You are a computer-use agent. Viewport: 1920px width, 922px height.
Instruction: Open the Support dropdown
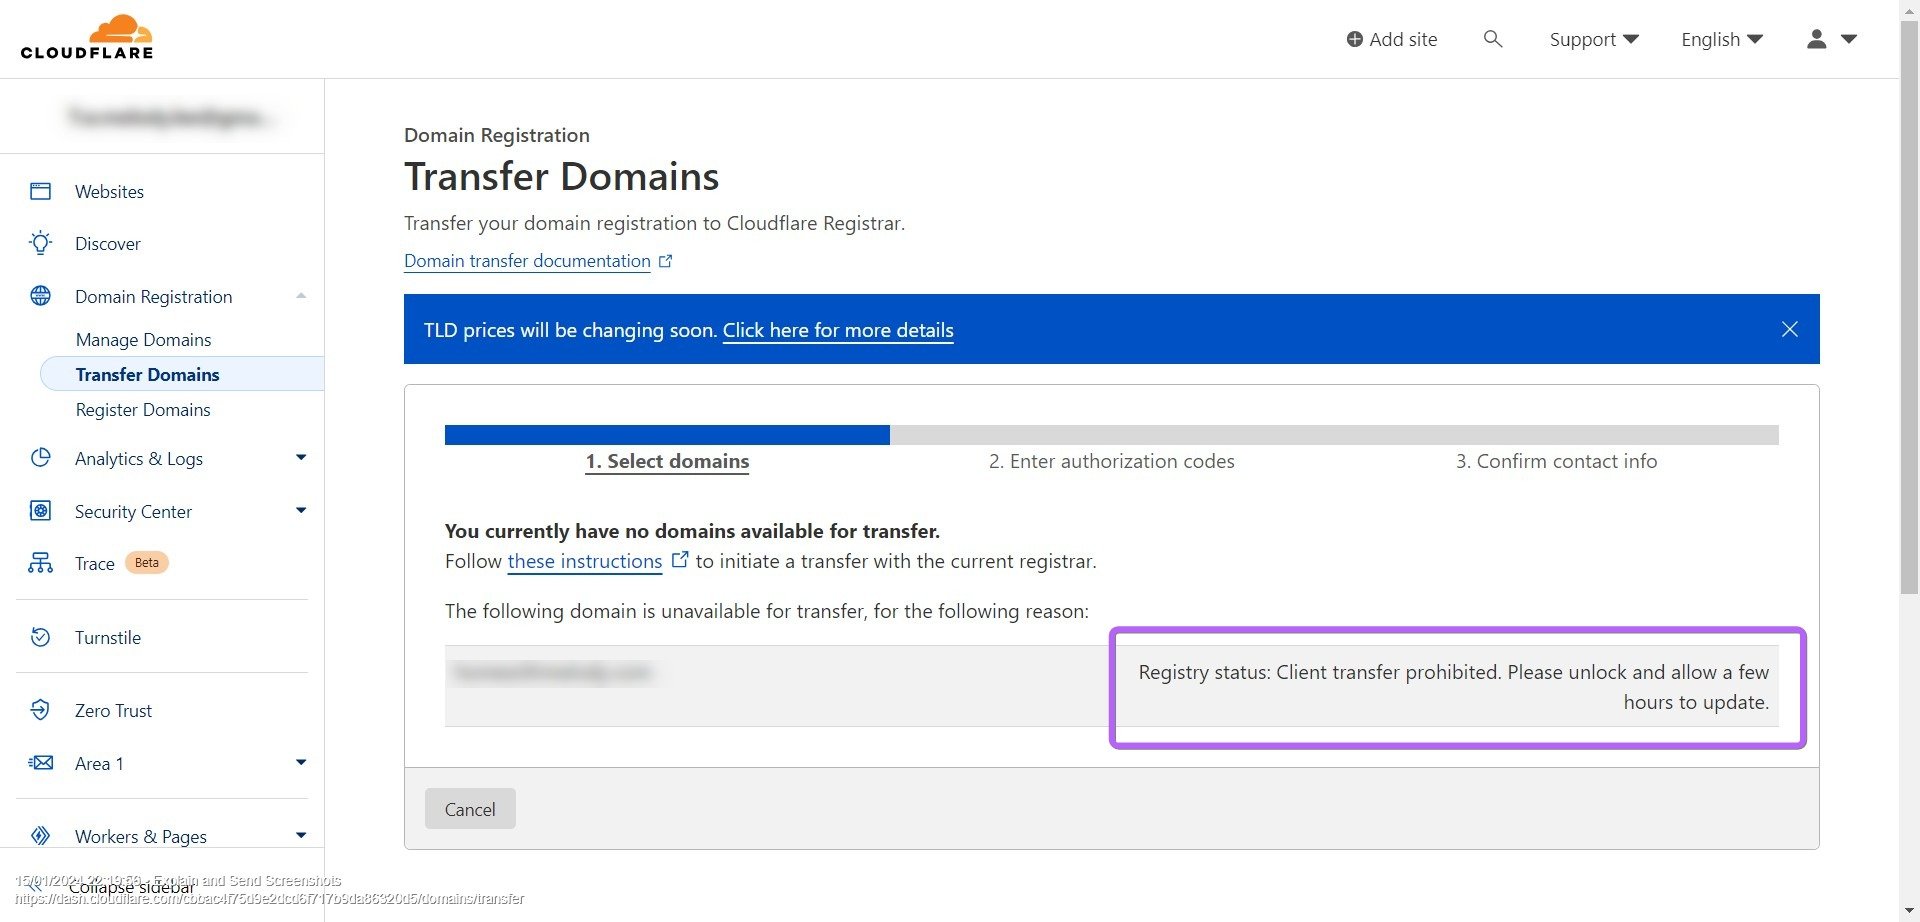(1594, 39)
